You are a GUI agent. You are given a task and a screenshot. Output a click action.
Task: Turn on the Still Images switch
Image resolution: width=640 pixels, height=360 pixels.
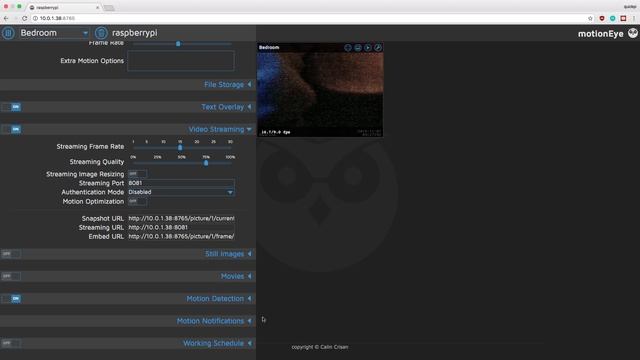tap(11, 254)
